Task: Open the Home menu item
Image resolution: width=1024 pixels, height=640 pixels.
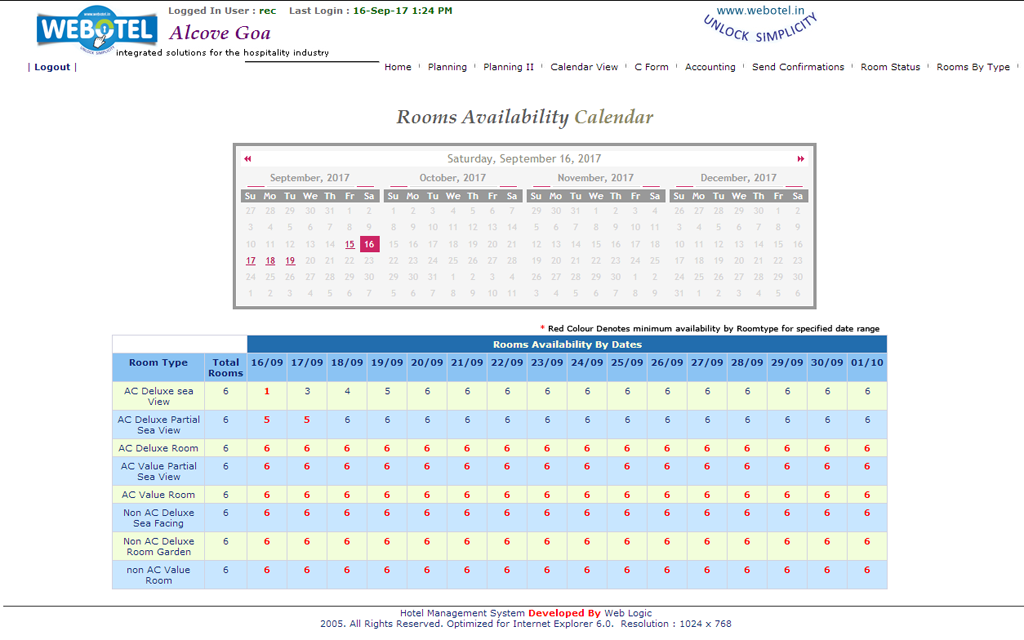Action: pyautogui.click(x=398, y=67)
